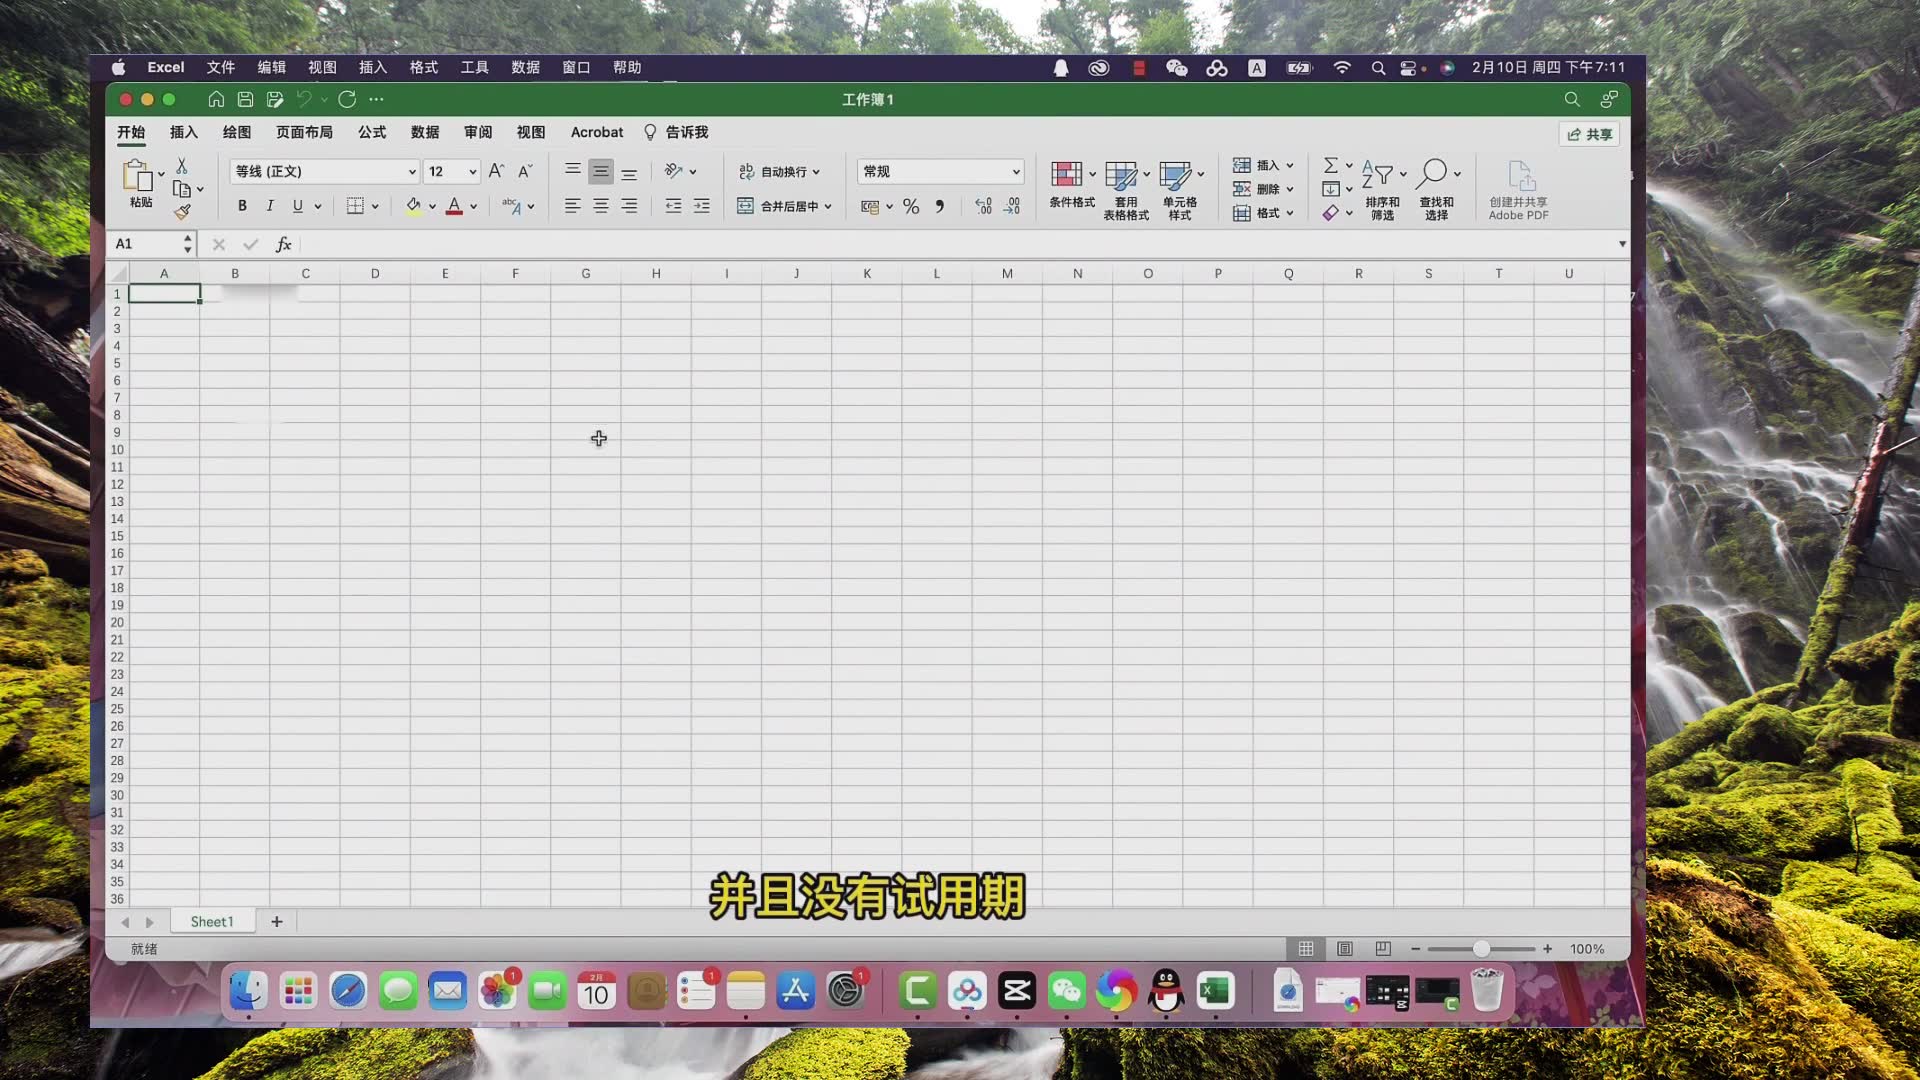Click the Format Painter brush icon
Screen dimensions: 1920x1080
click(182, 212)
